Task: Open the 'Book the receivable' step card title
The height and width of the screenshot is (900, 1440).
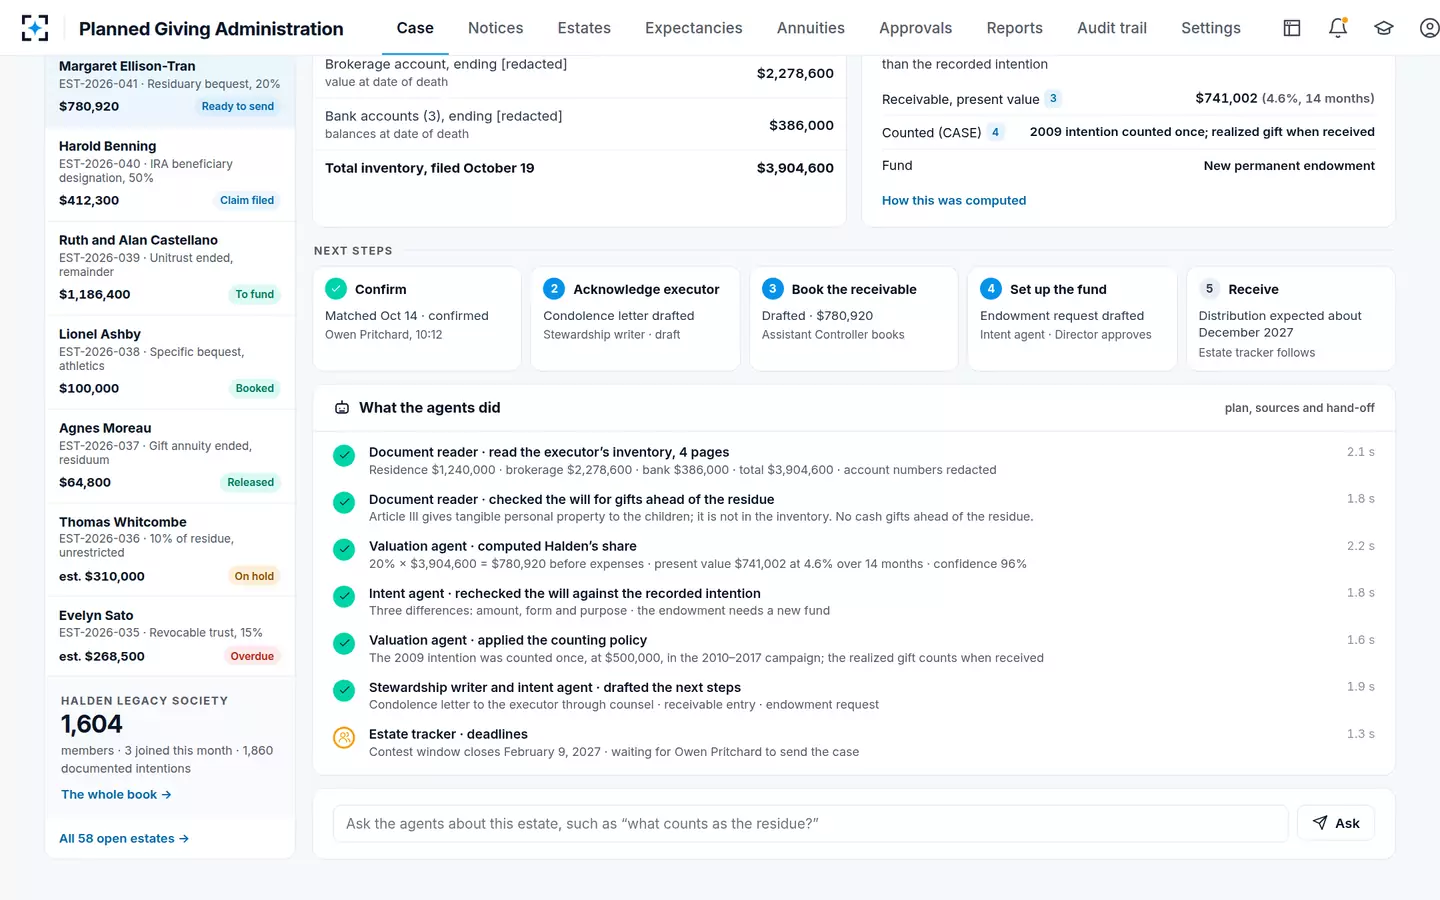Action: [x=854, y=289]
